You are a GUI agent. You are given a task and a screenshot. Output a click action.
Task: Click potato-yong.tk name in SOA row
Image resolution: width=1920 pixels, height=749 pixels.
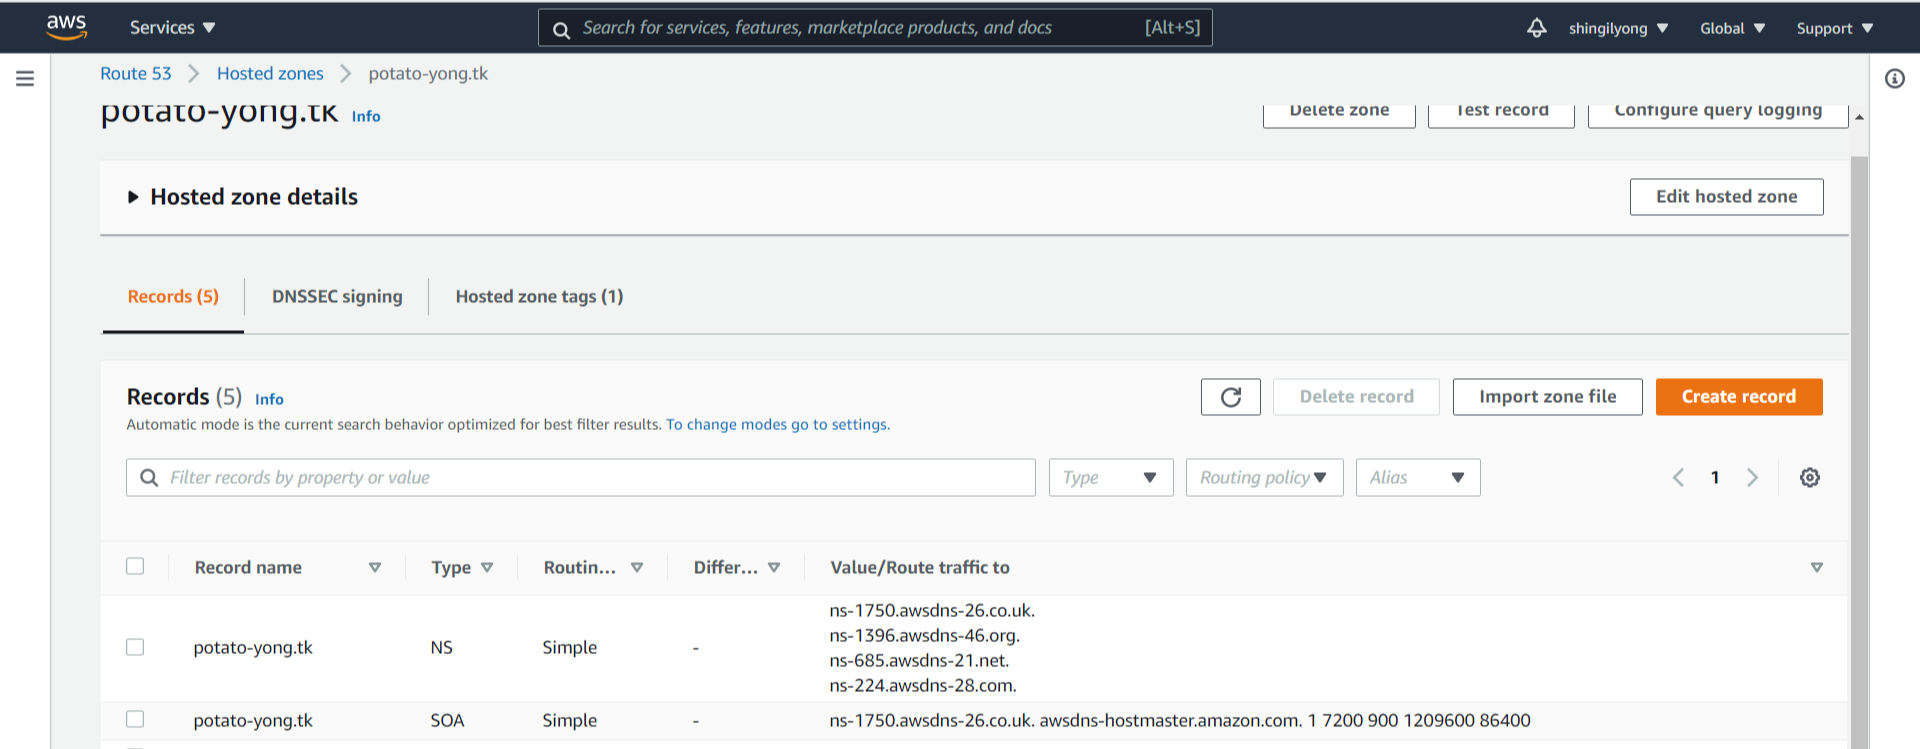[253, 721]
